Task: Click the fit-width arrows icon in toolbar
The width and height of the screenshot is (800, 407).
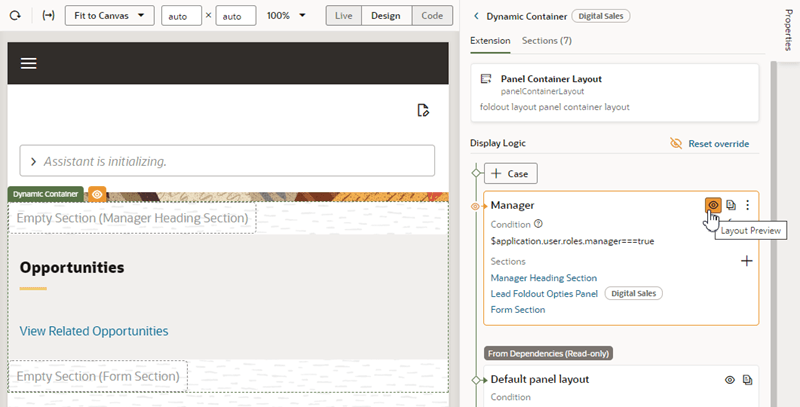Action: [48, 16]
